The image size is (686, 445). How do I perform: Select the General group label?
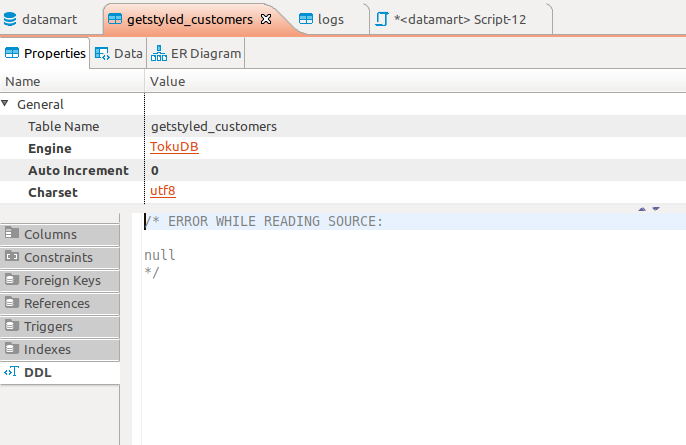40,105
